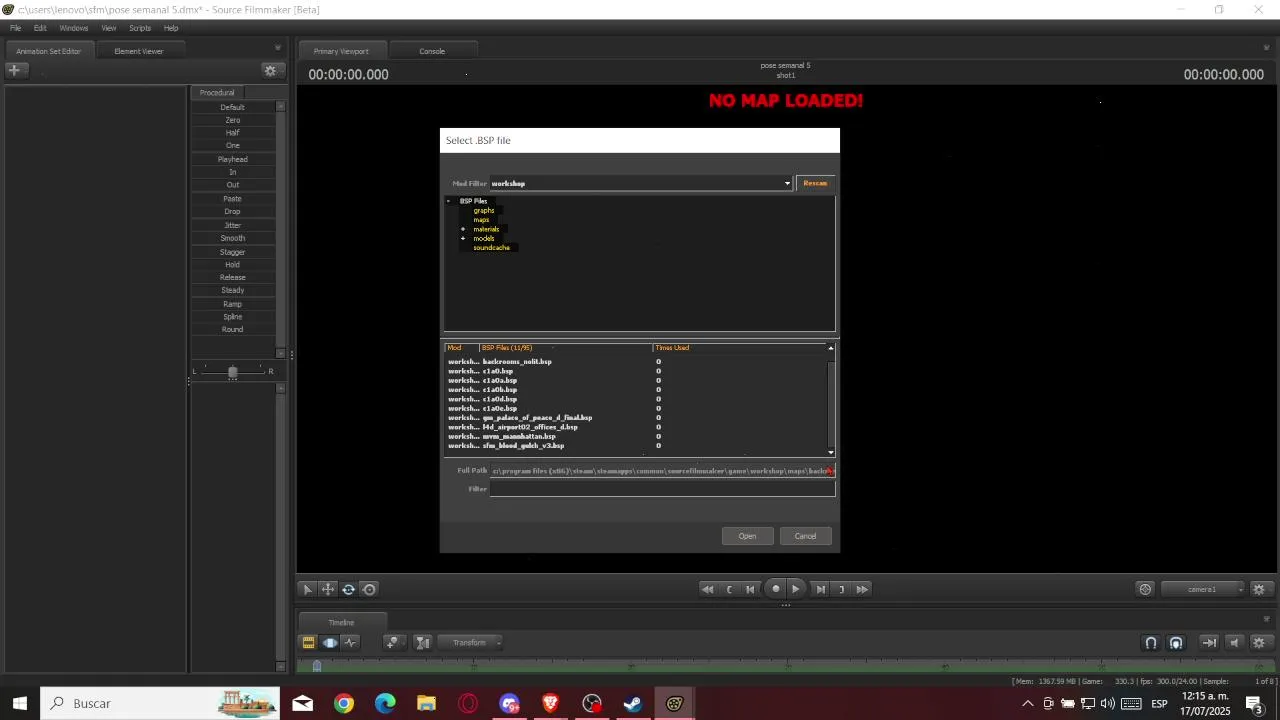Select the Playhead procedural preset

[233, 159]
